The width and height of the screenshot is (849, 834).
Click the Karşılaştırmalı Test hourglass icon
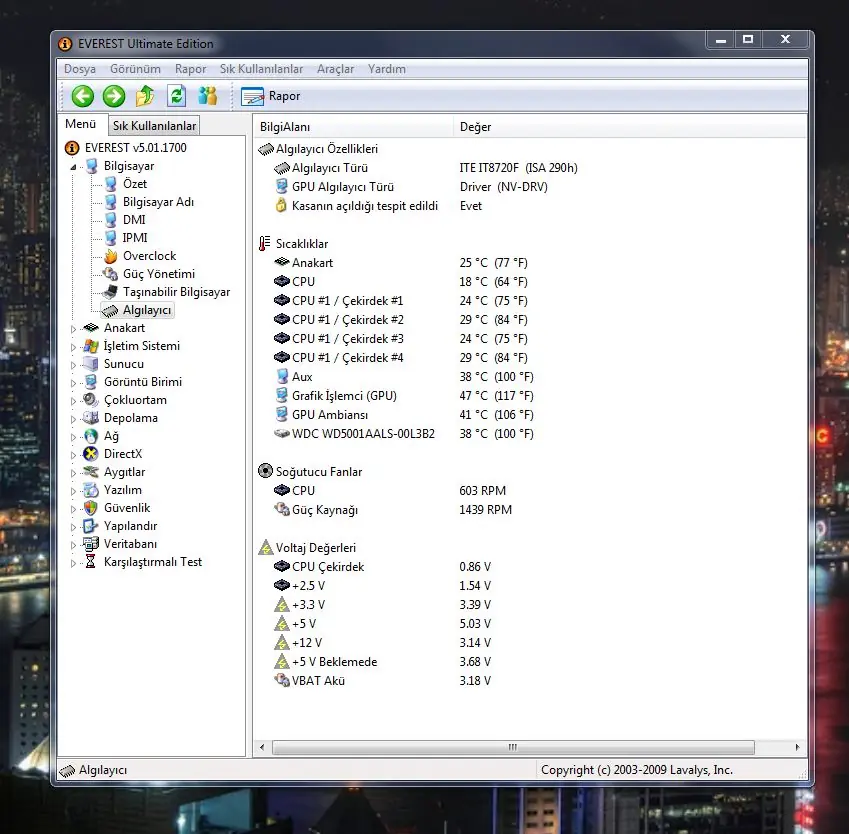[x=90, y=562]
